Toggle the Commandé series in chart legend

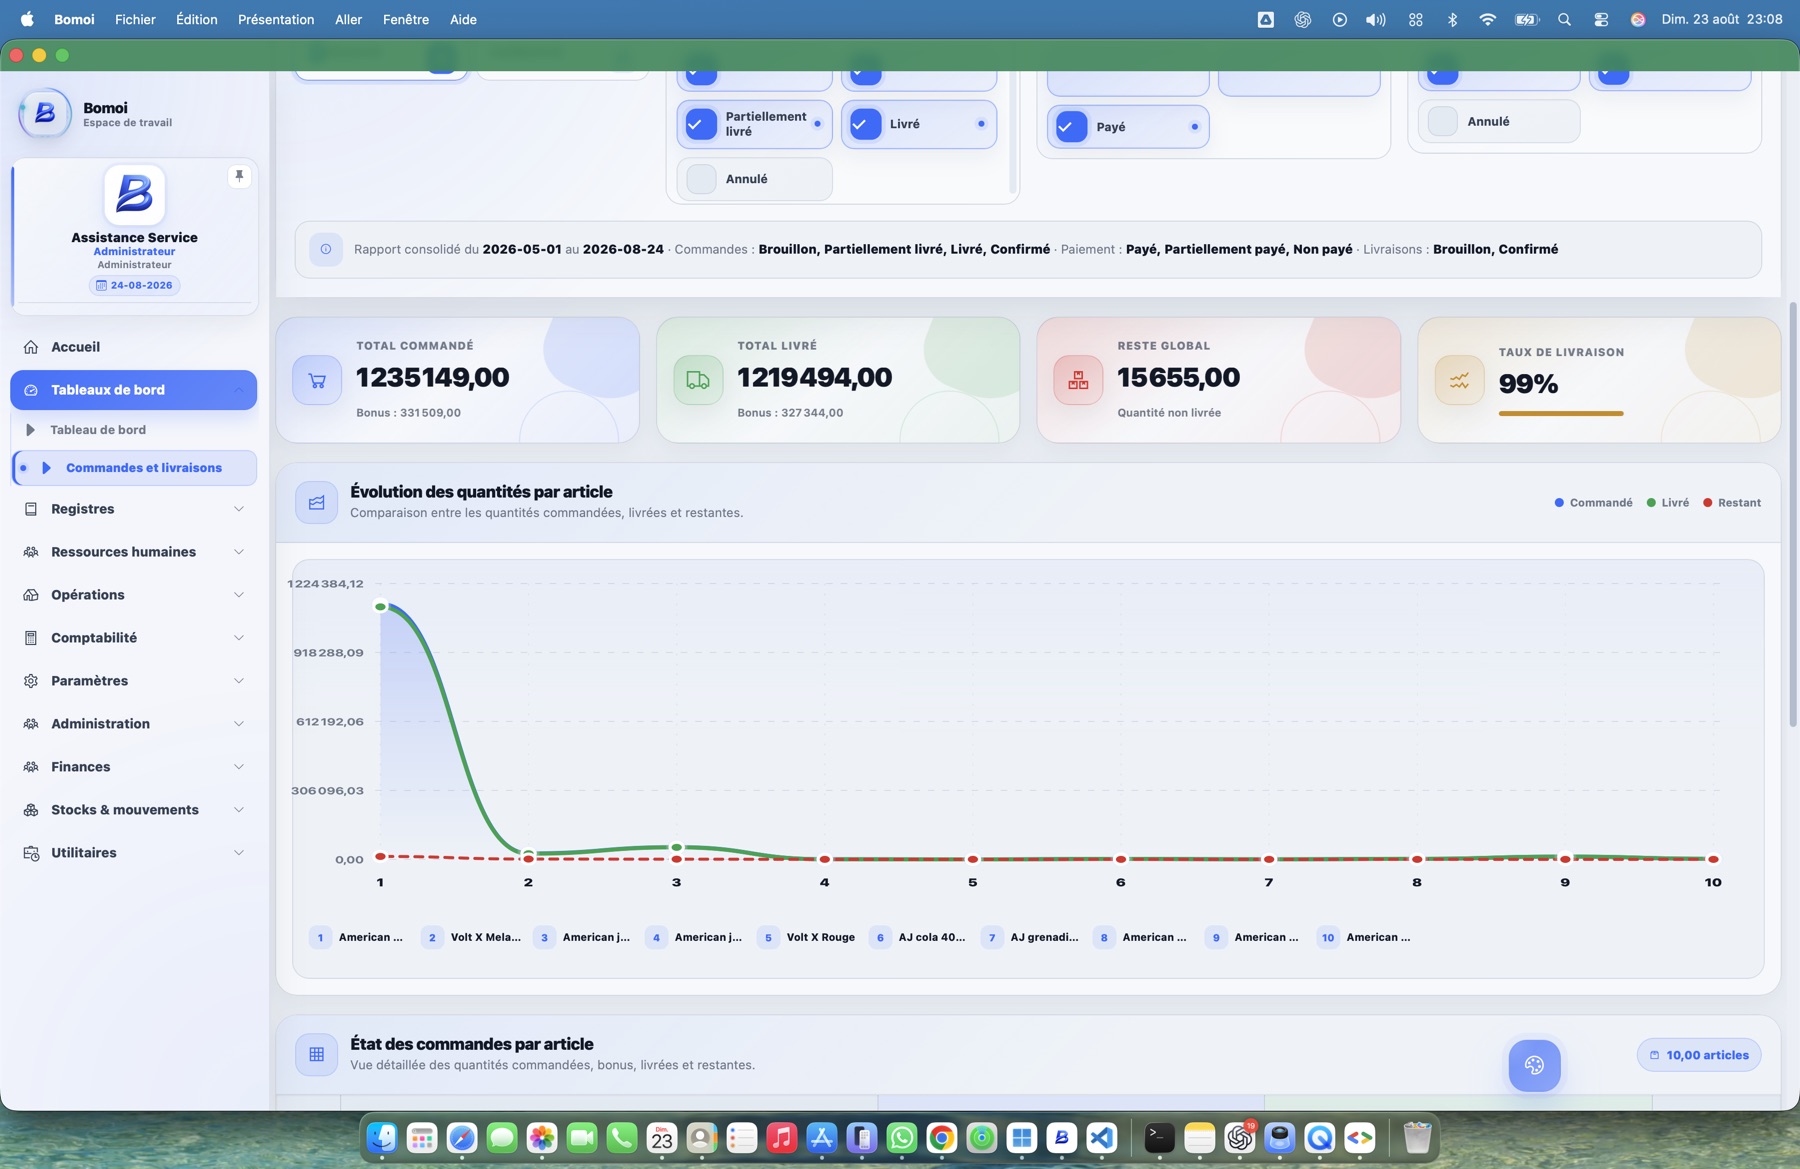coord(1593,503)
